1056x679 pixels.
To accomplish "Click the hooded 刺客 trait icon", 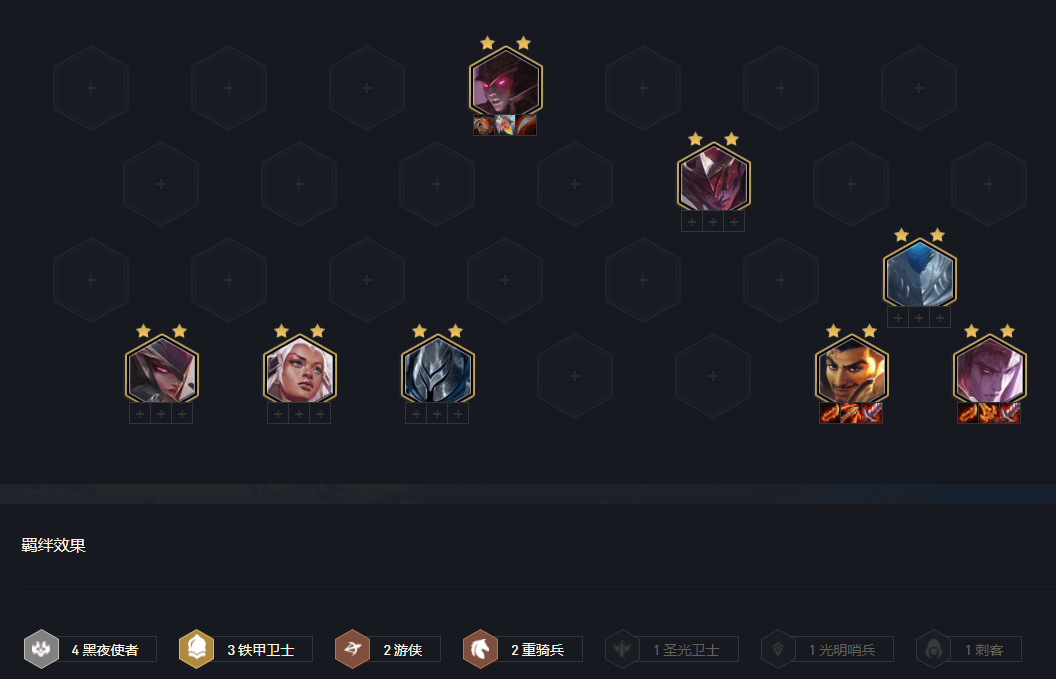I will [933, 649].
